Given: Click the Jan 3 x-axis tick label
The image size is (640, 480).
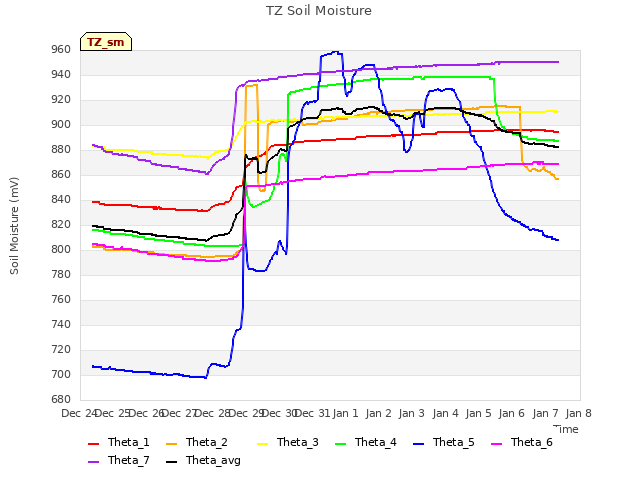Looking at the screenshot, I should click(412, 413).
